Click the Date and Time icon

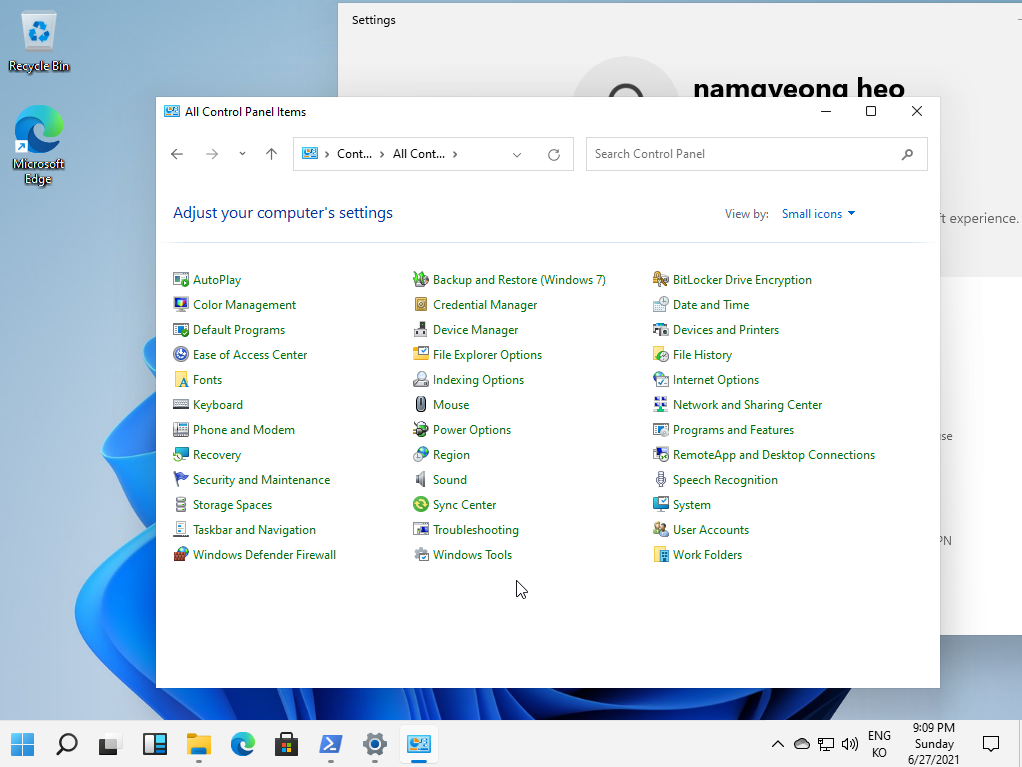click(x=661, y=304)
